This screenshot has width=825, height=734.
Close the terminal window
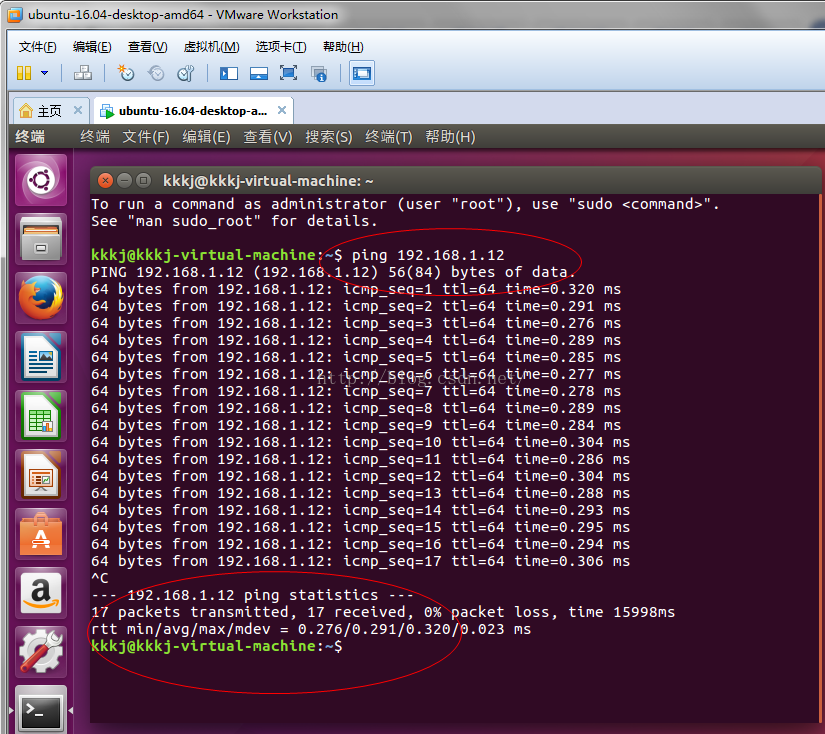[x=105, y=181]
